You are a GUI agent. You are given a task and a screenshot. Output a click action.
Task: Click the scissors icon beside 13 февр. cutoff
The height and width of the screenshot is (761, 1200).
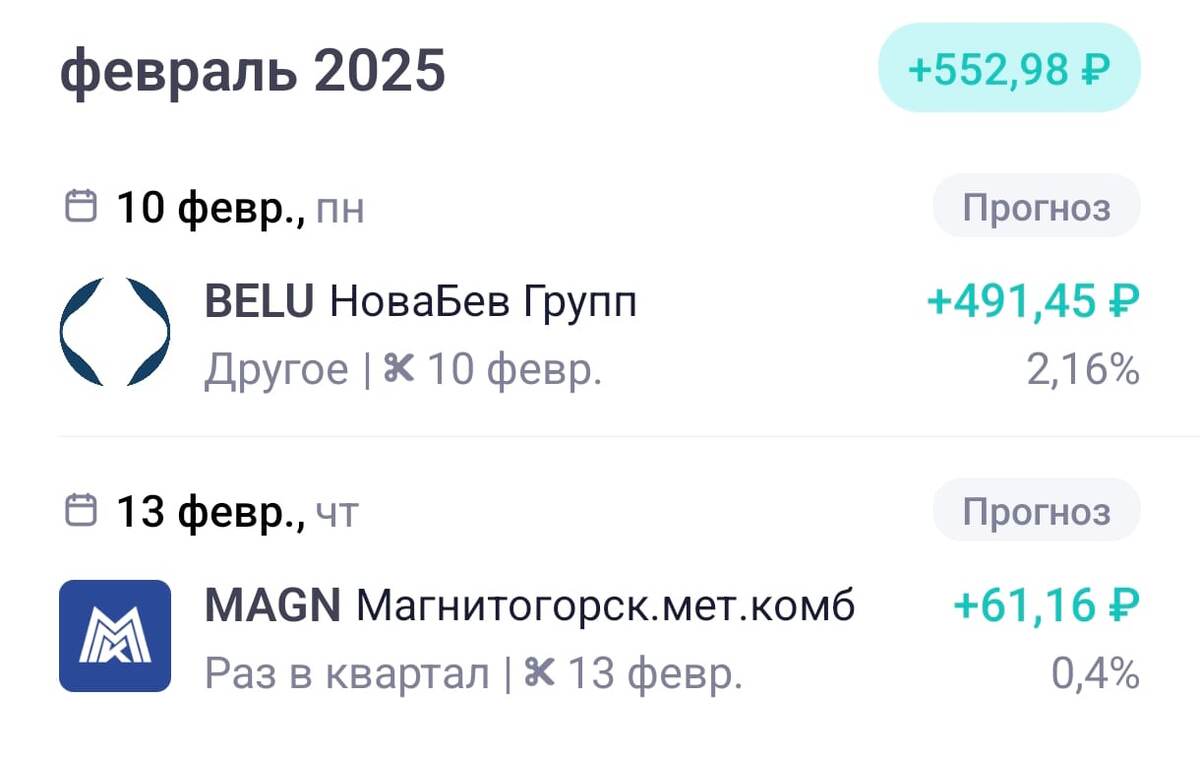[537, 674]
